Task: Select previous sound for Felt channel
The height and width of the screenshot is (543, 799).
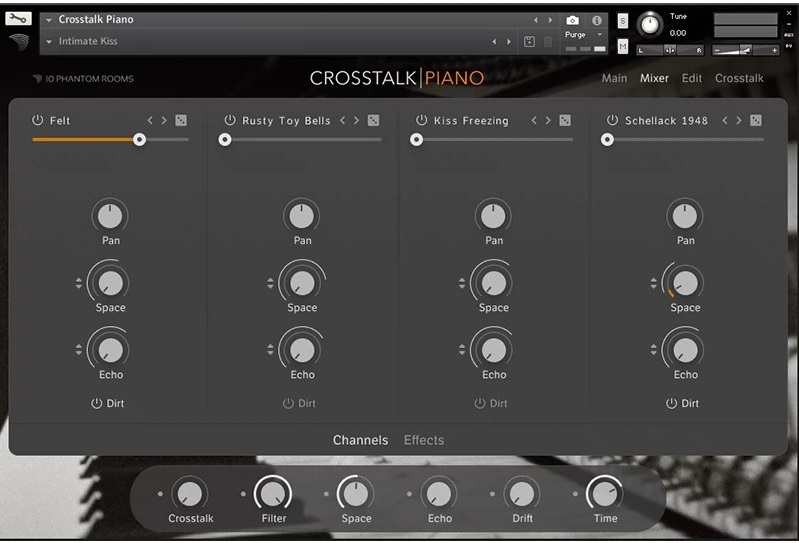Action: (x=150, y=120)
